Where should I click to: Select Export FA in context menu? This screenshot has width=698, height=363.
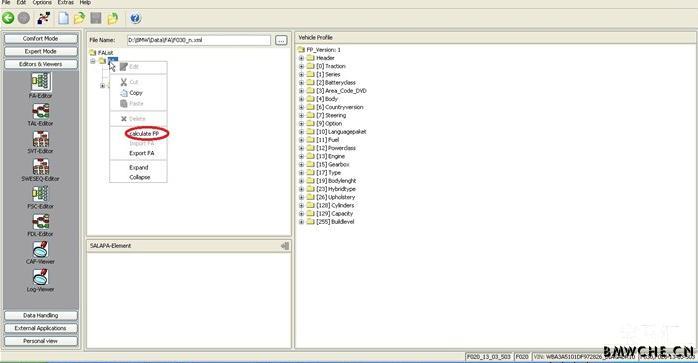click(142, 153)
